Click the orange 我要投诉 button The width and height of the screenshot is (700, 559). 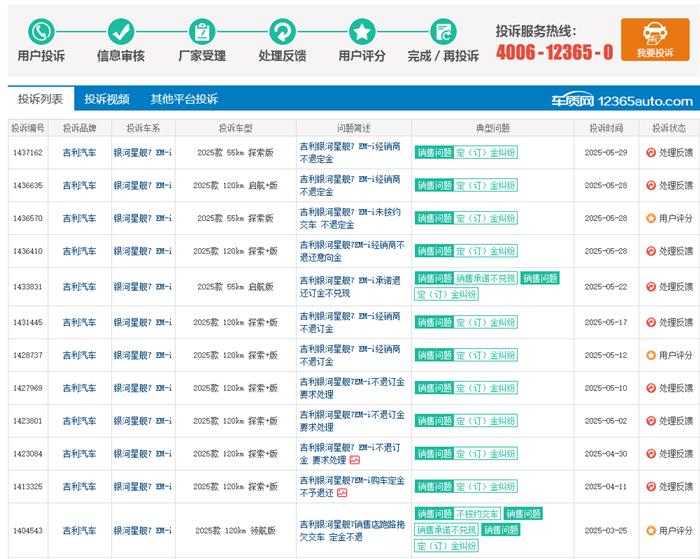pos(655,39)
